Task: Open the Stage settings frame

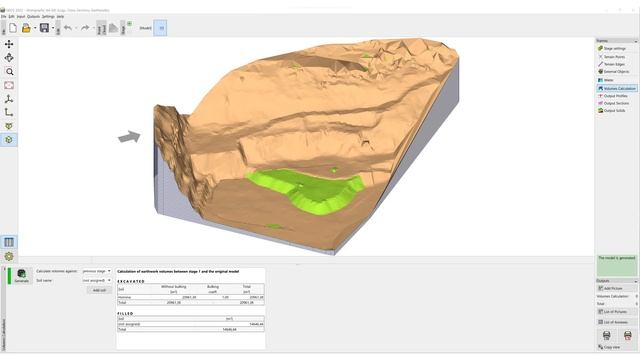Action: 616,49
